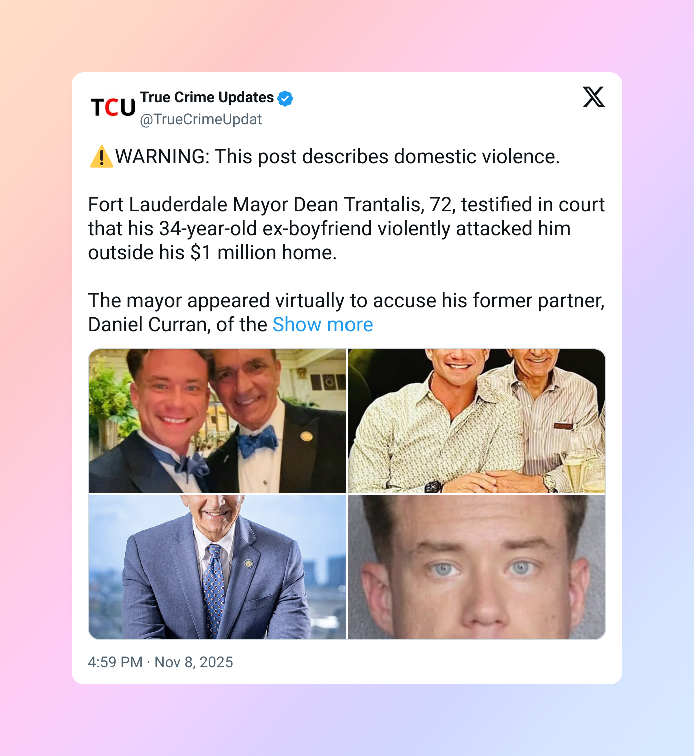Click the blue verified badge
The image size is (694, 756).
[x=286, y=98]
